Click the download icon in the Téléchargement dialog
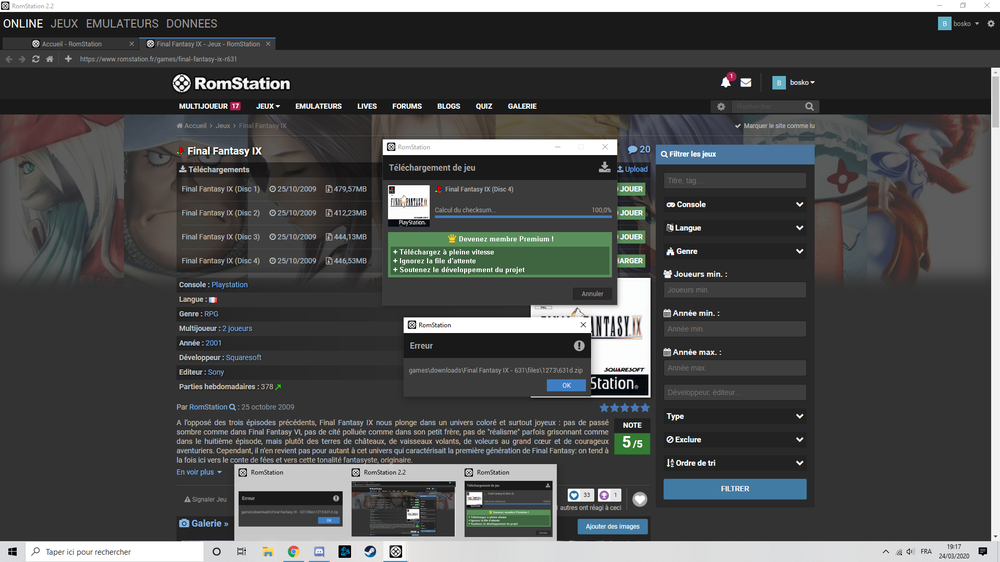Image resolution: width=1000 pixels, height=562 pixels. pos(604,168)
